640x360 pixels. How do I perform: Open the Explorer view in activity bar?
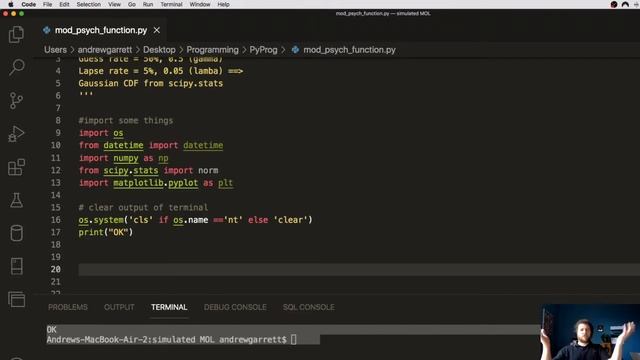[x=16, y=34]
